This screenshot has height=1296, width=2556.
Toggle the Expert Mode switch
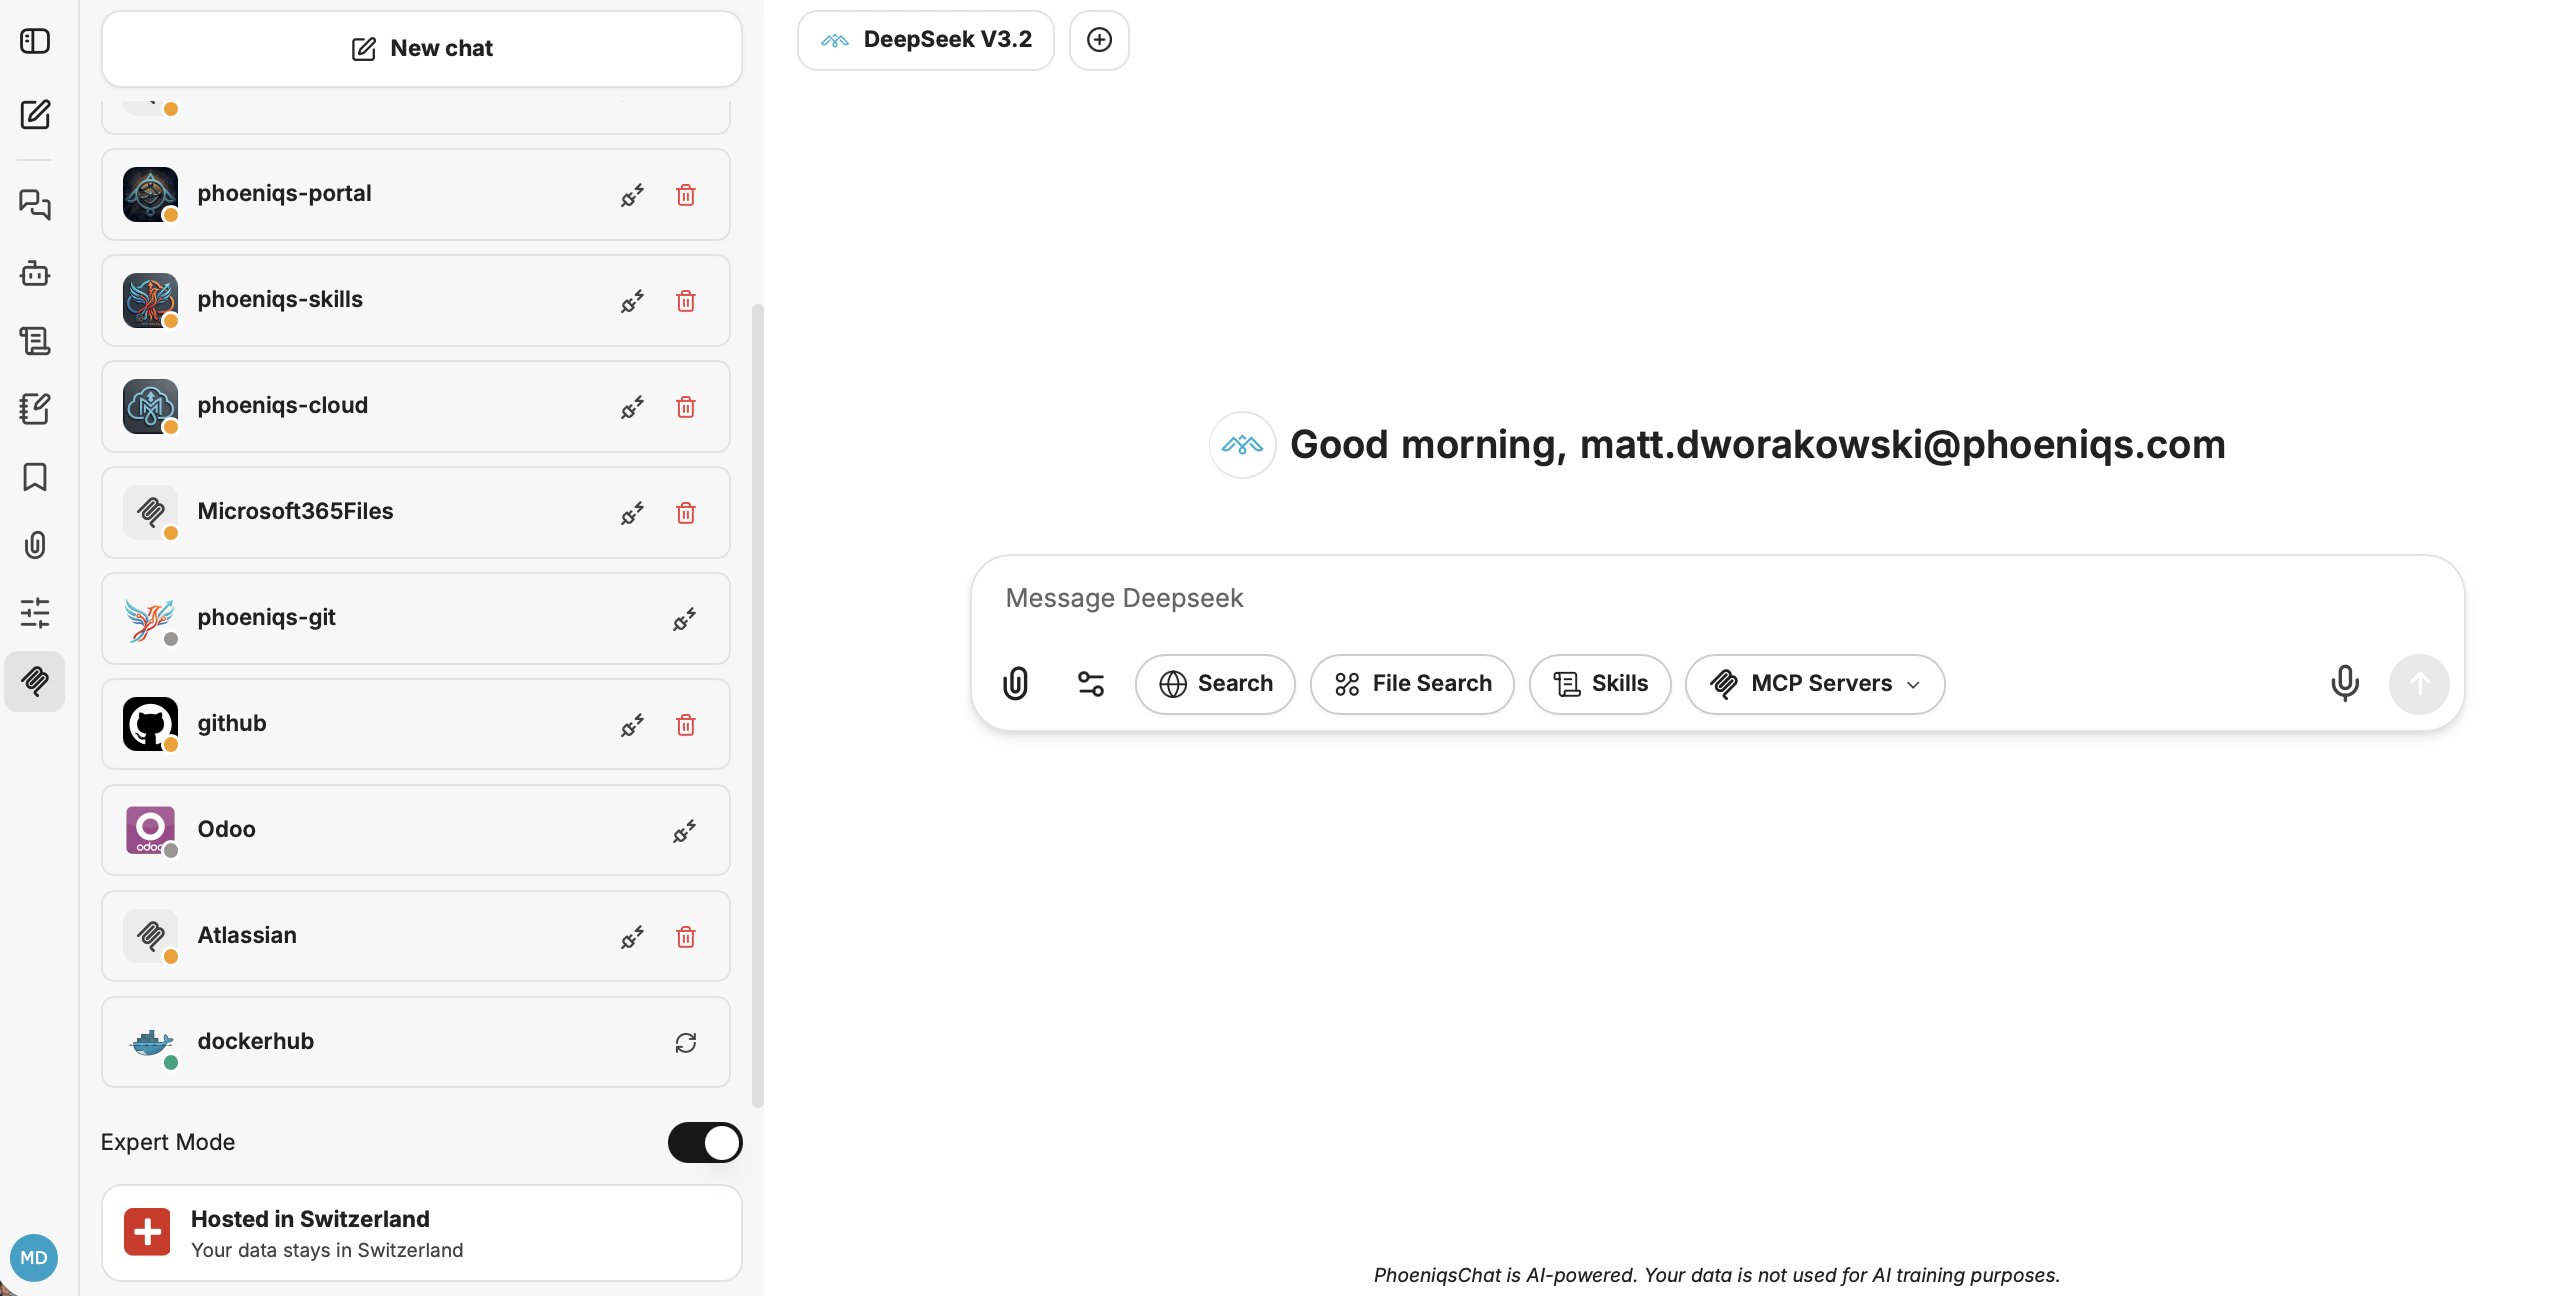(705, 1142)
